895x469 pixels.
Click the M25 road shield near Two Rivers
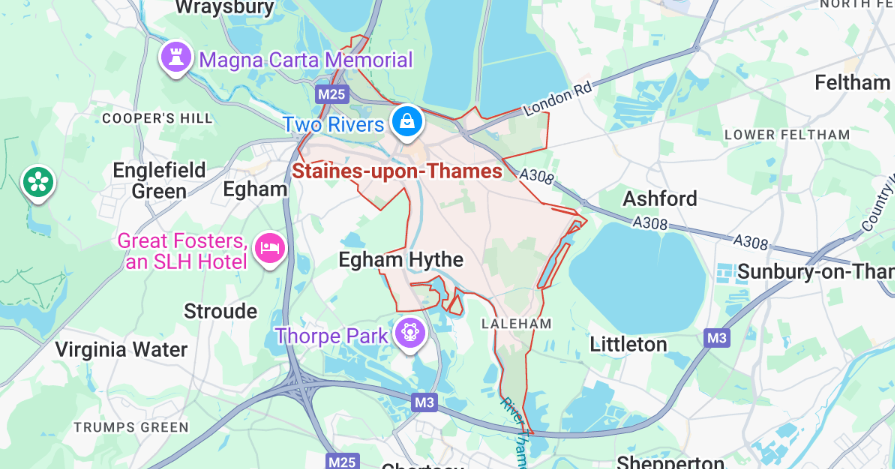pos(332,94)
